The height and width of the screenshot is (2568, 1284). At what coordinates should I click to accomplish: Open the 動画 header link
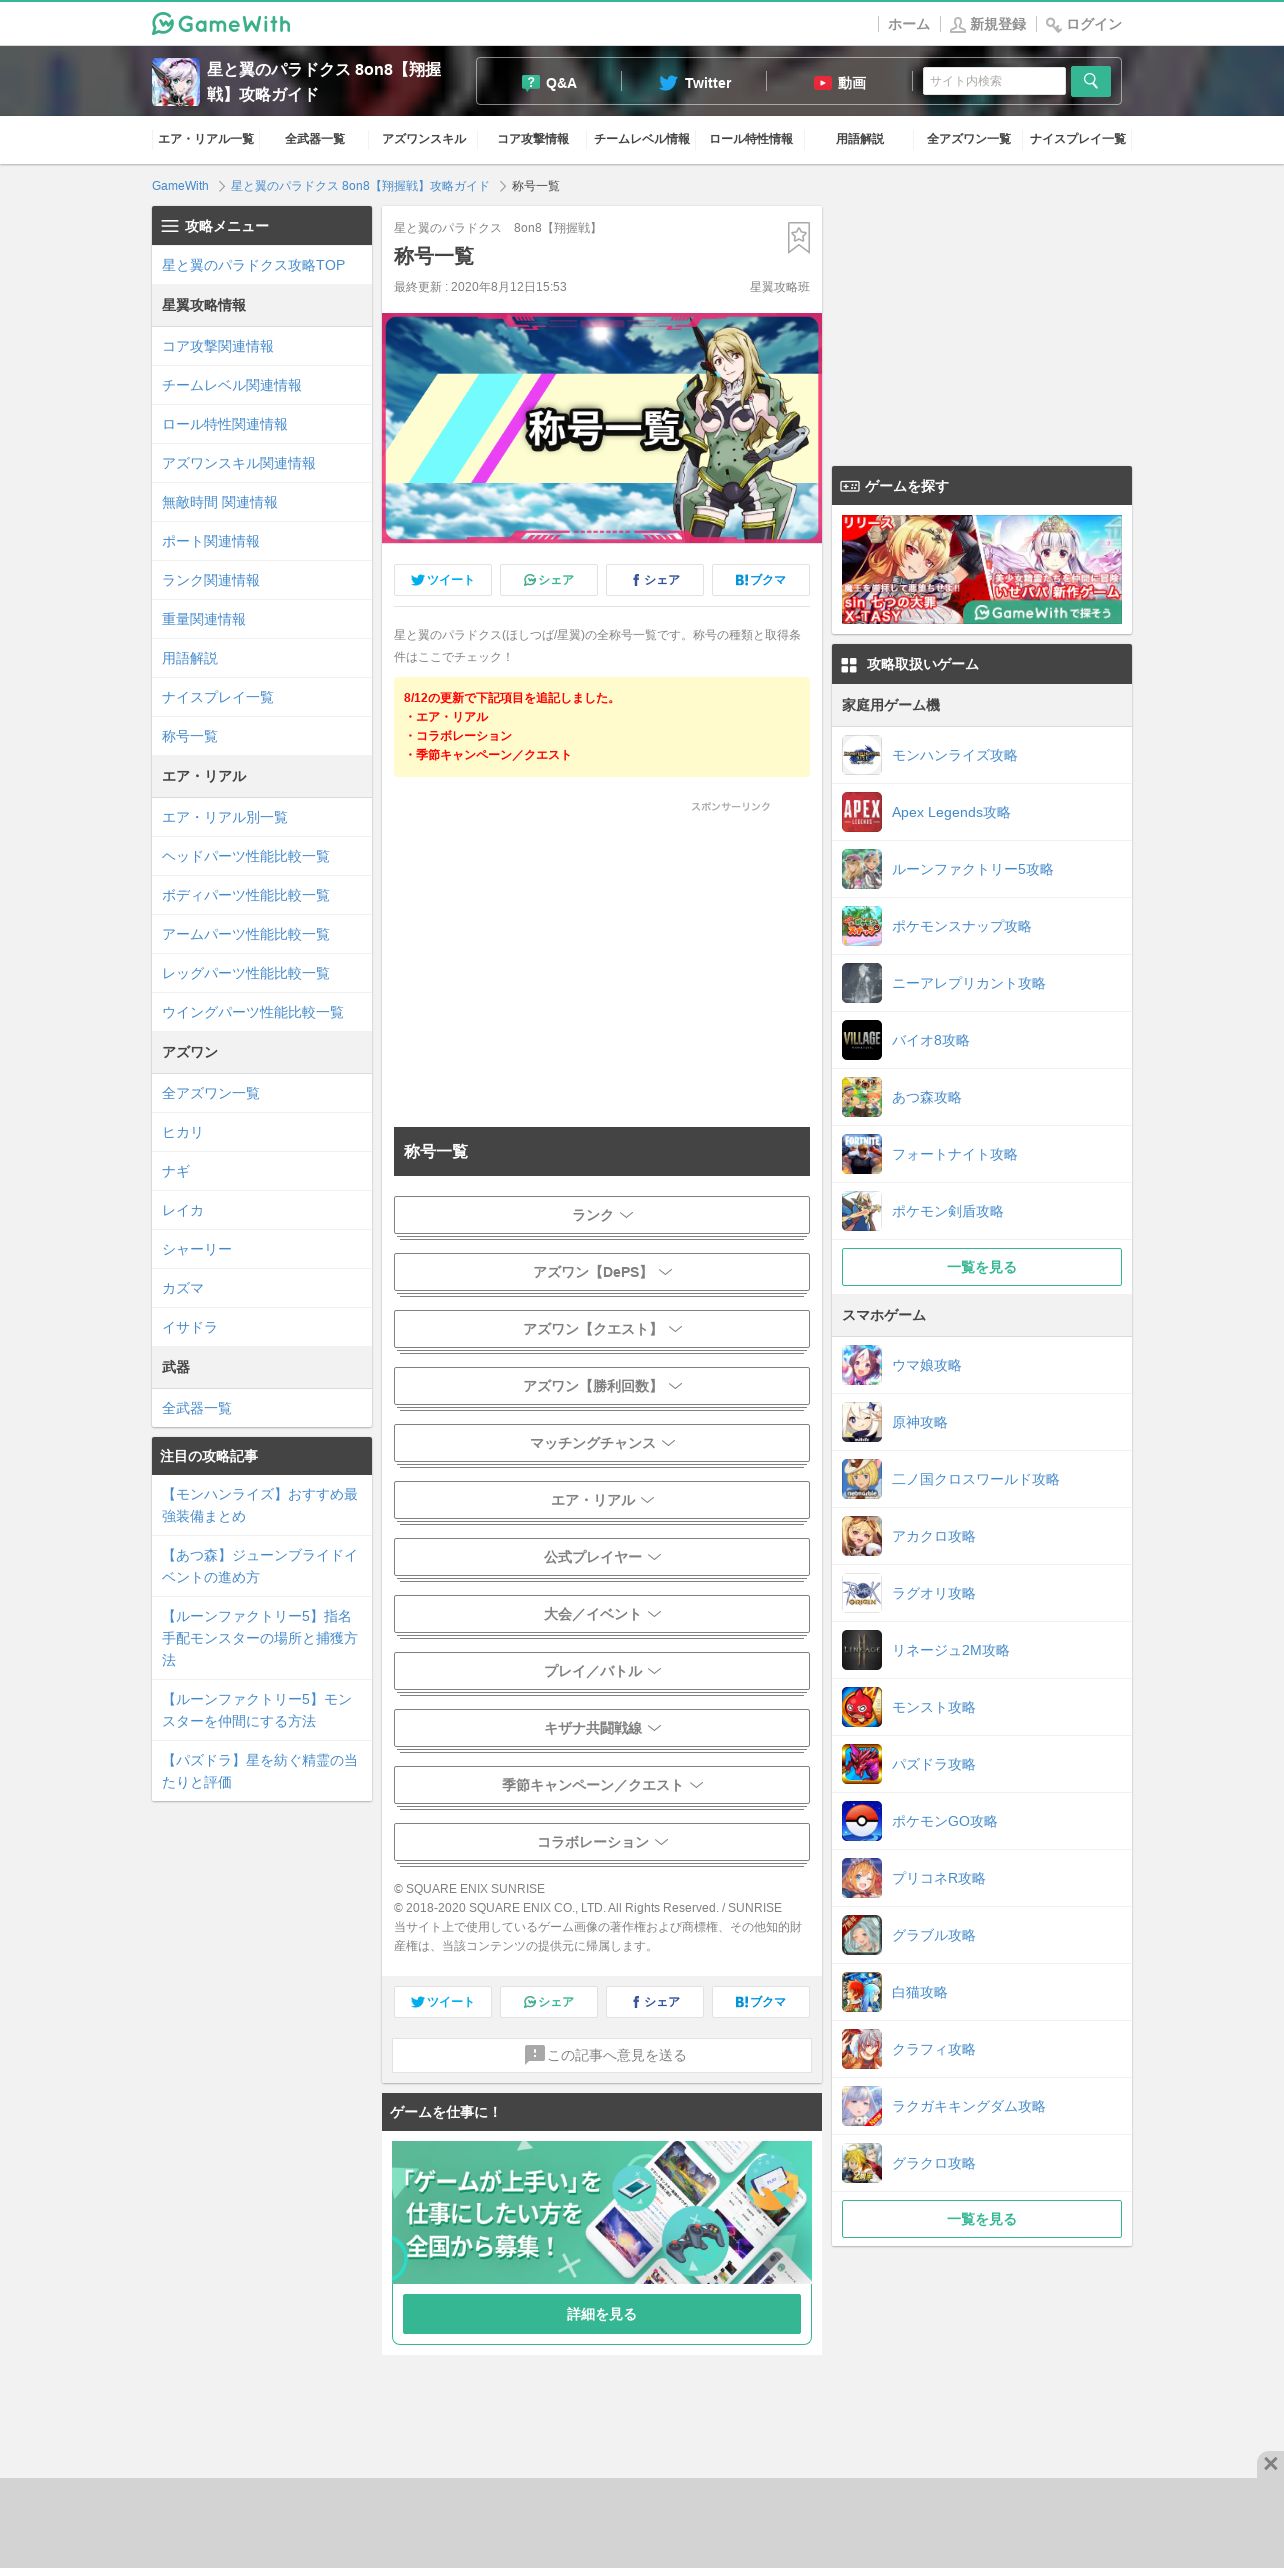tap(840, 83)
